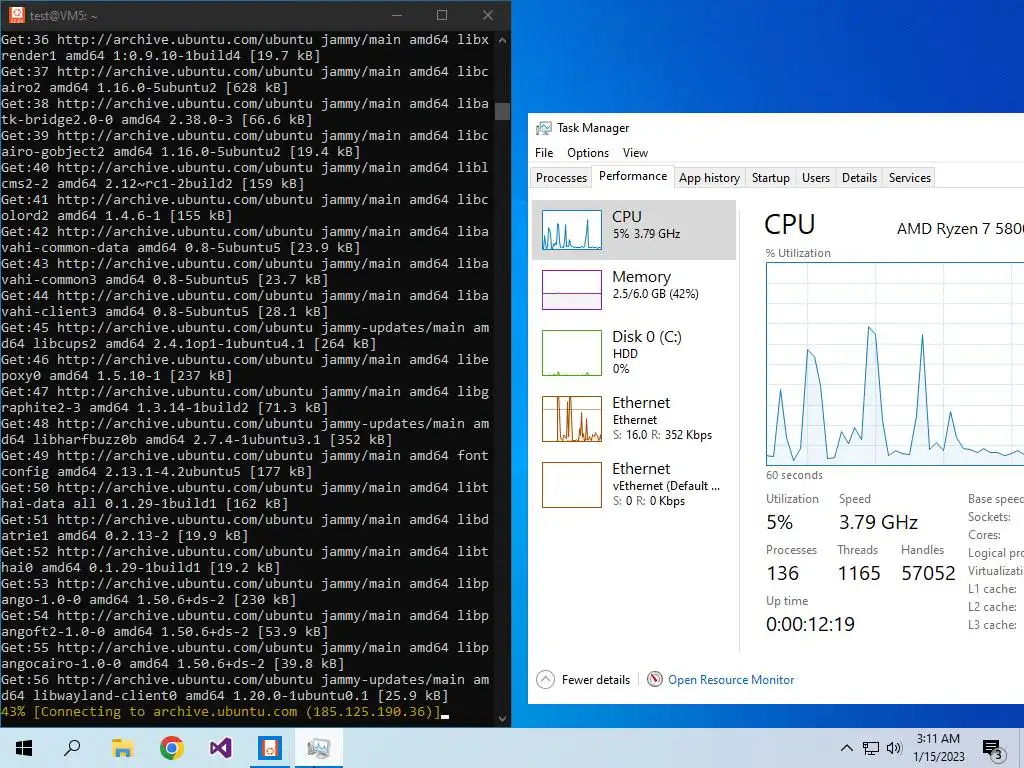Close the test@VM5 terminal window
Screen dimensions: 1024x768
pyautogui.click(x=487, y=15)
